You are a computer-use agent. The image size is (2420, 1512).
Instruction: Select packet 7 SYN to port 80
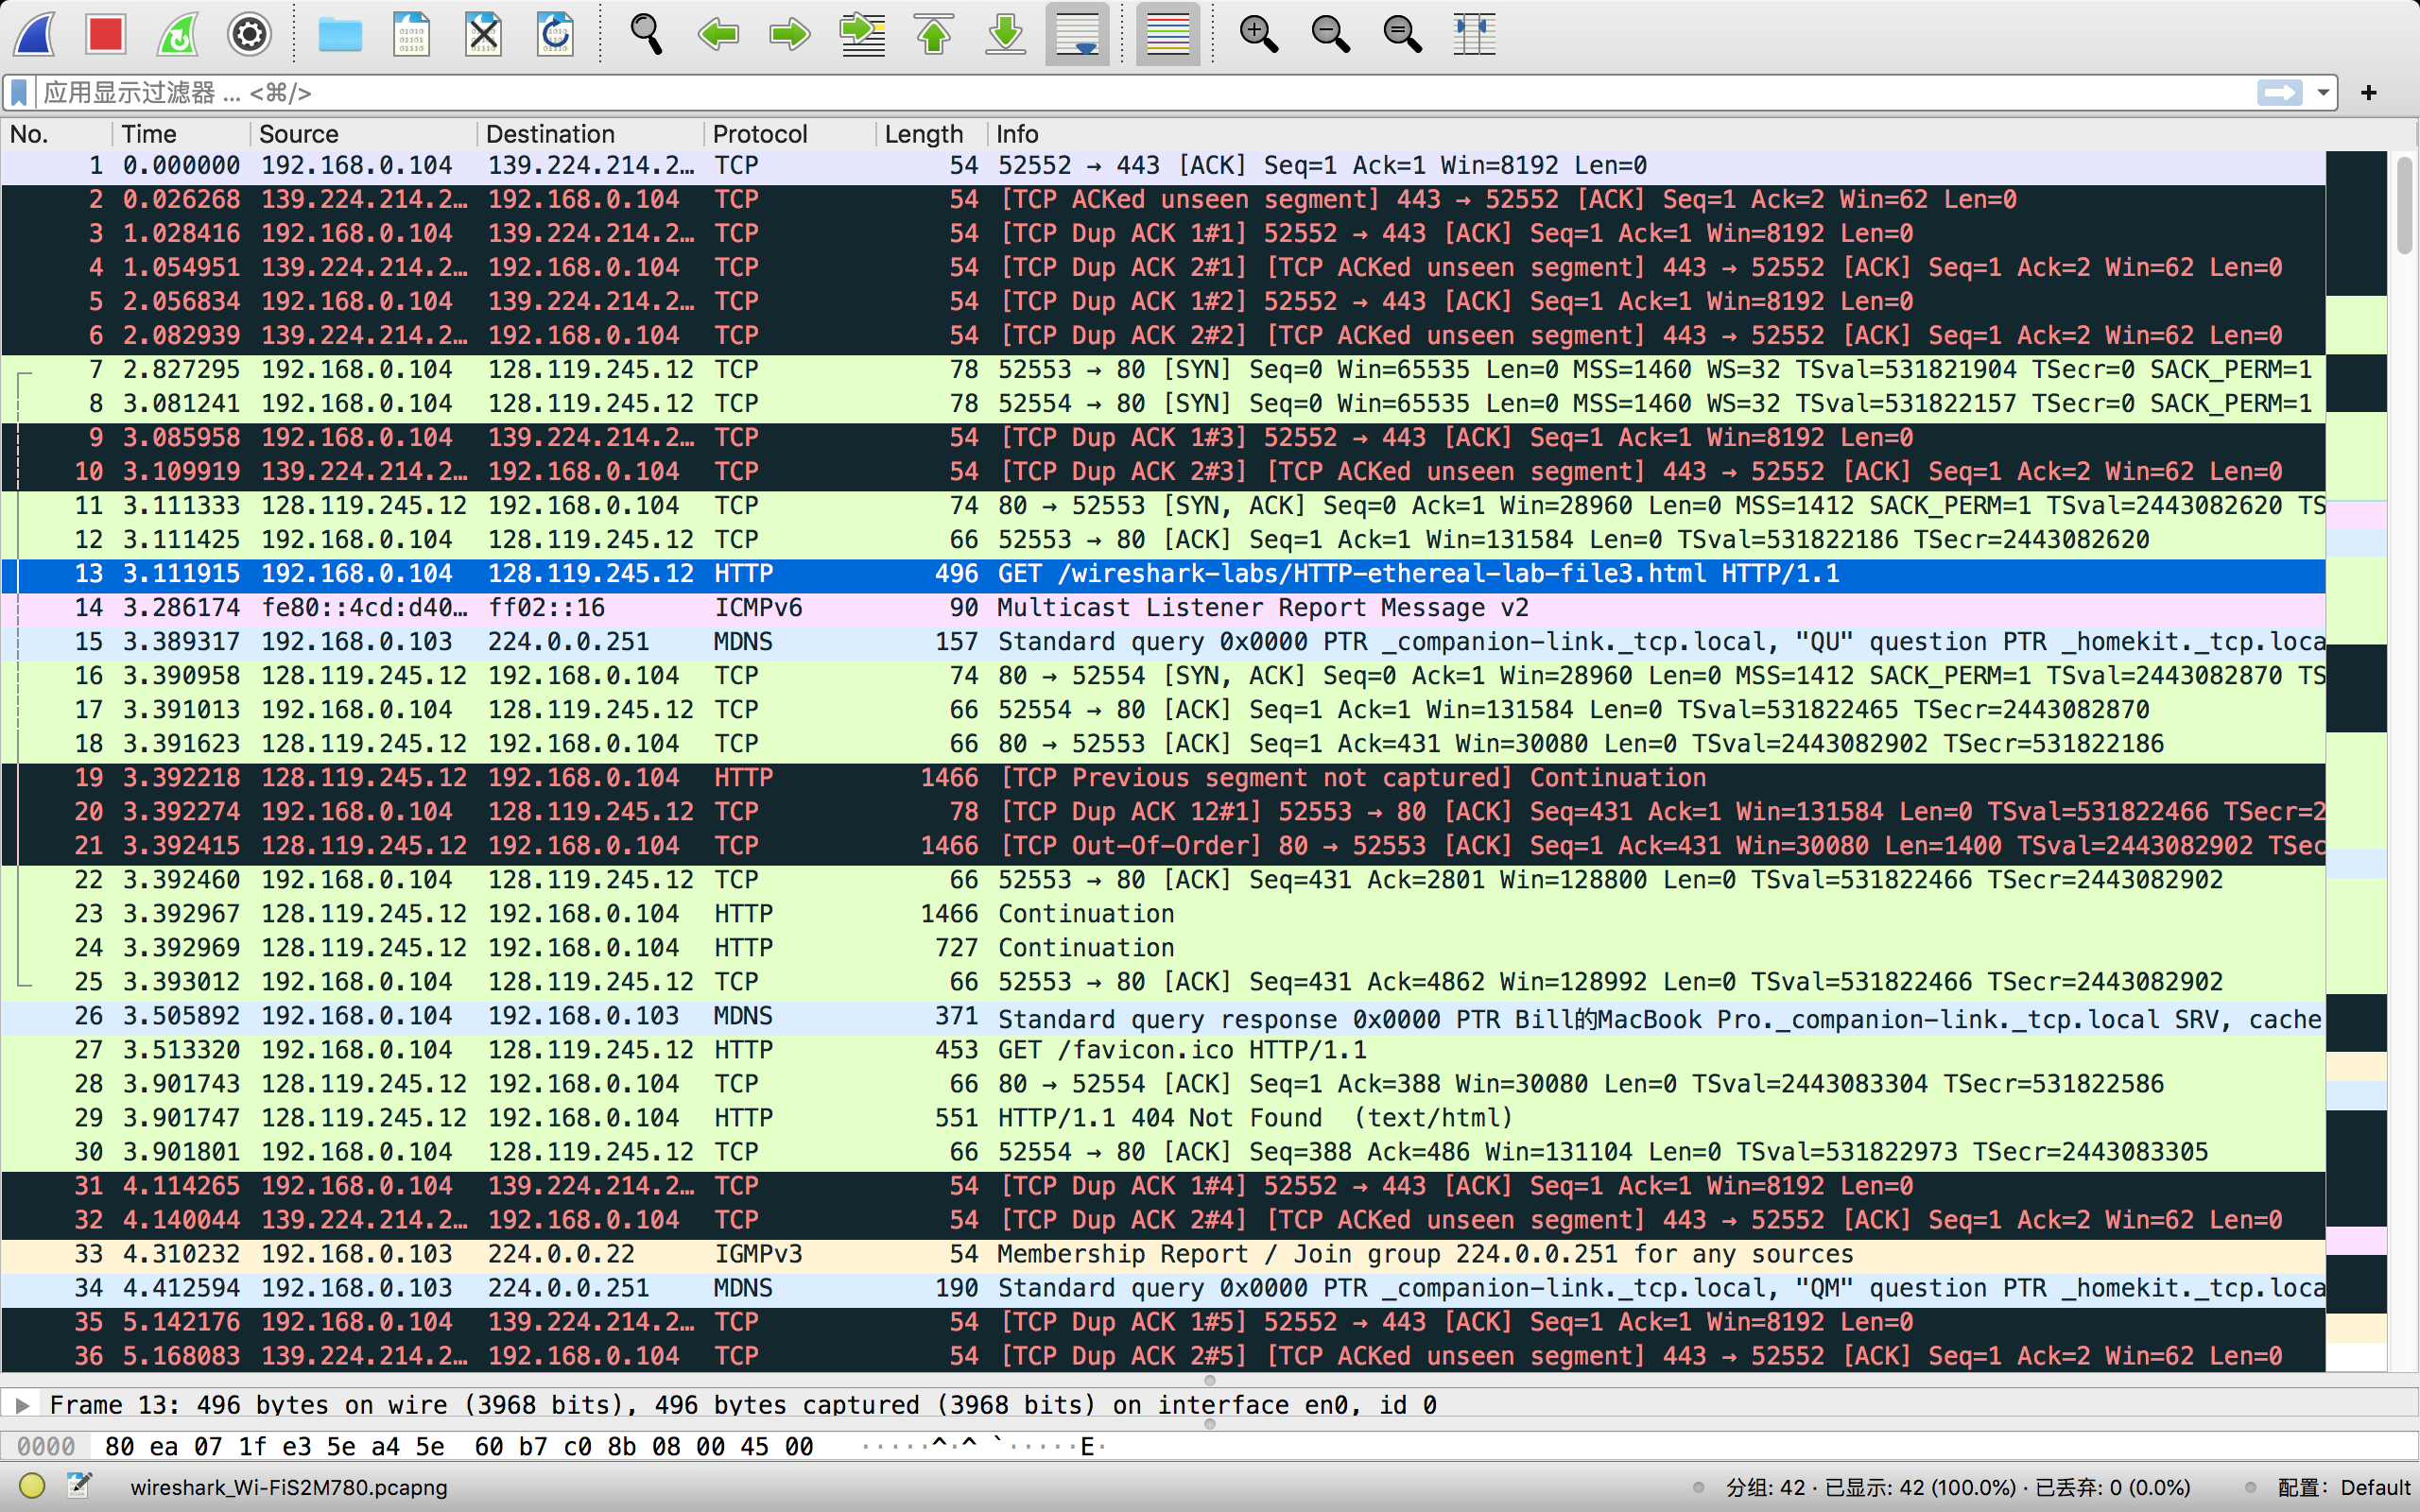(x=1163, y=370)
